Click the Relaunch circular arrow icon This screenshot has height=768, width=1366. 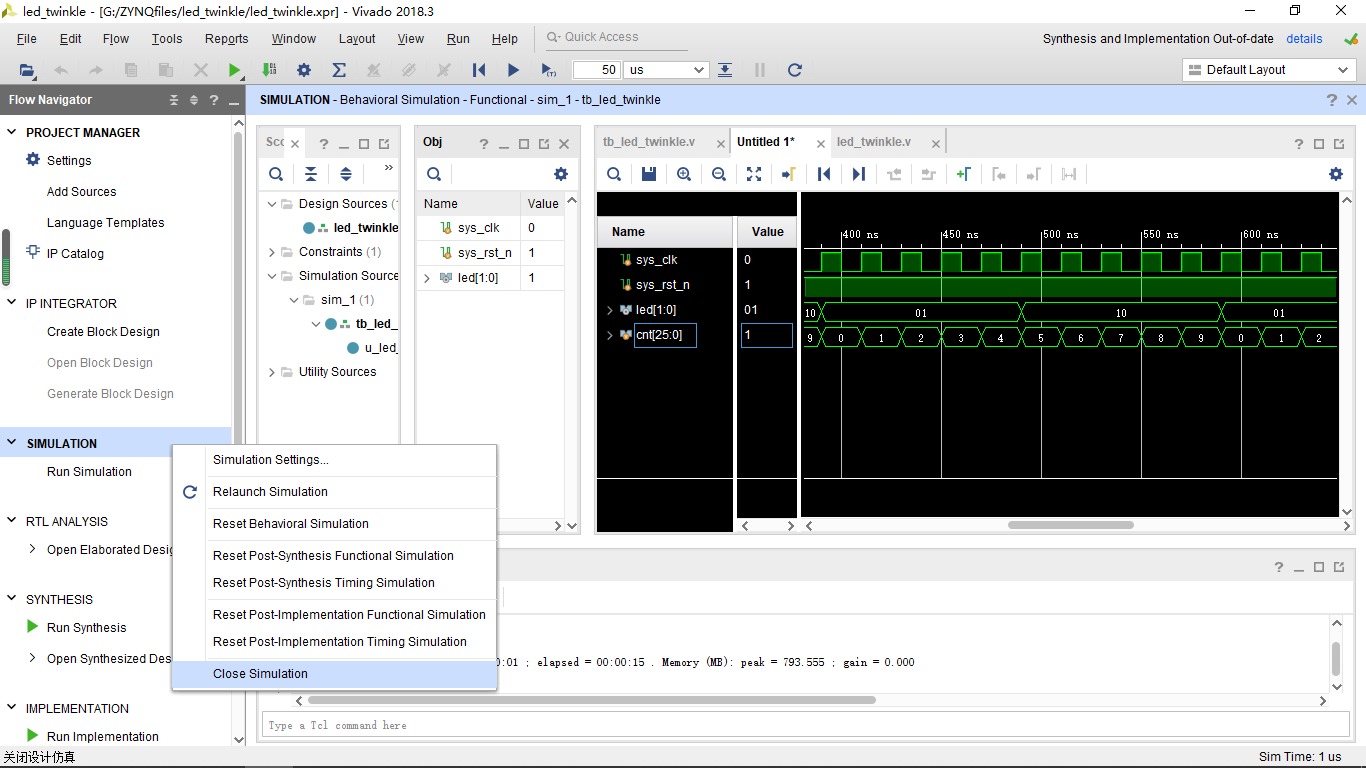[189, 492]
